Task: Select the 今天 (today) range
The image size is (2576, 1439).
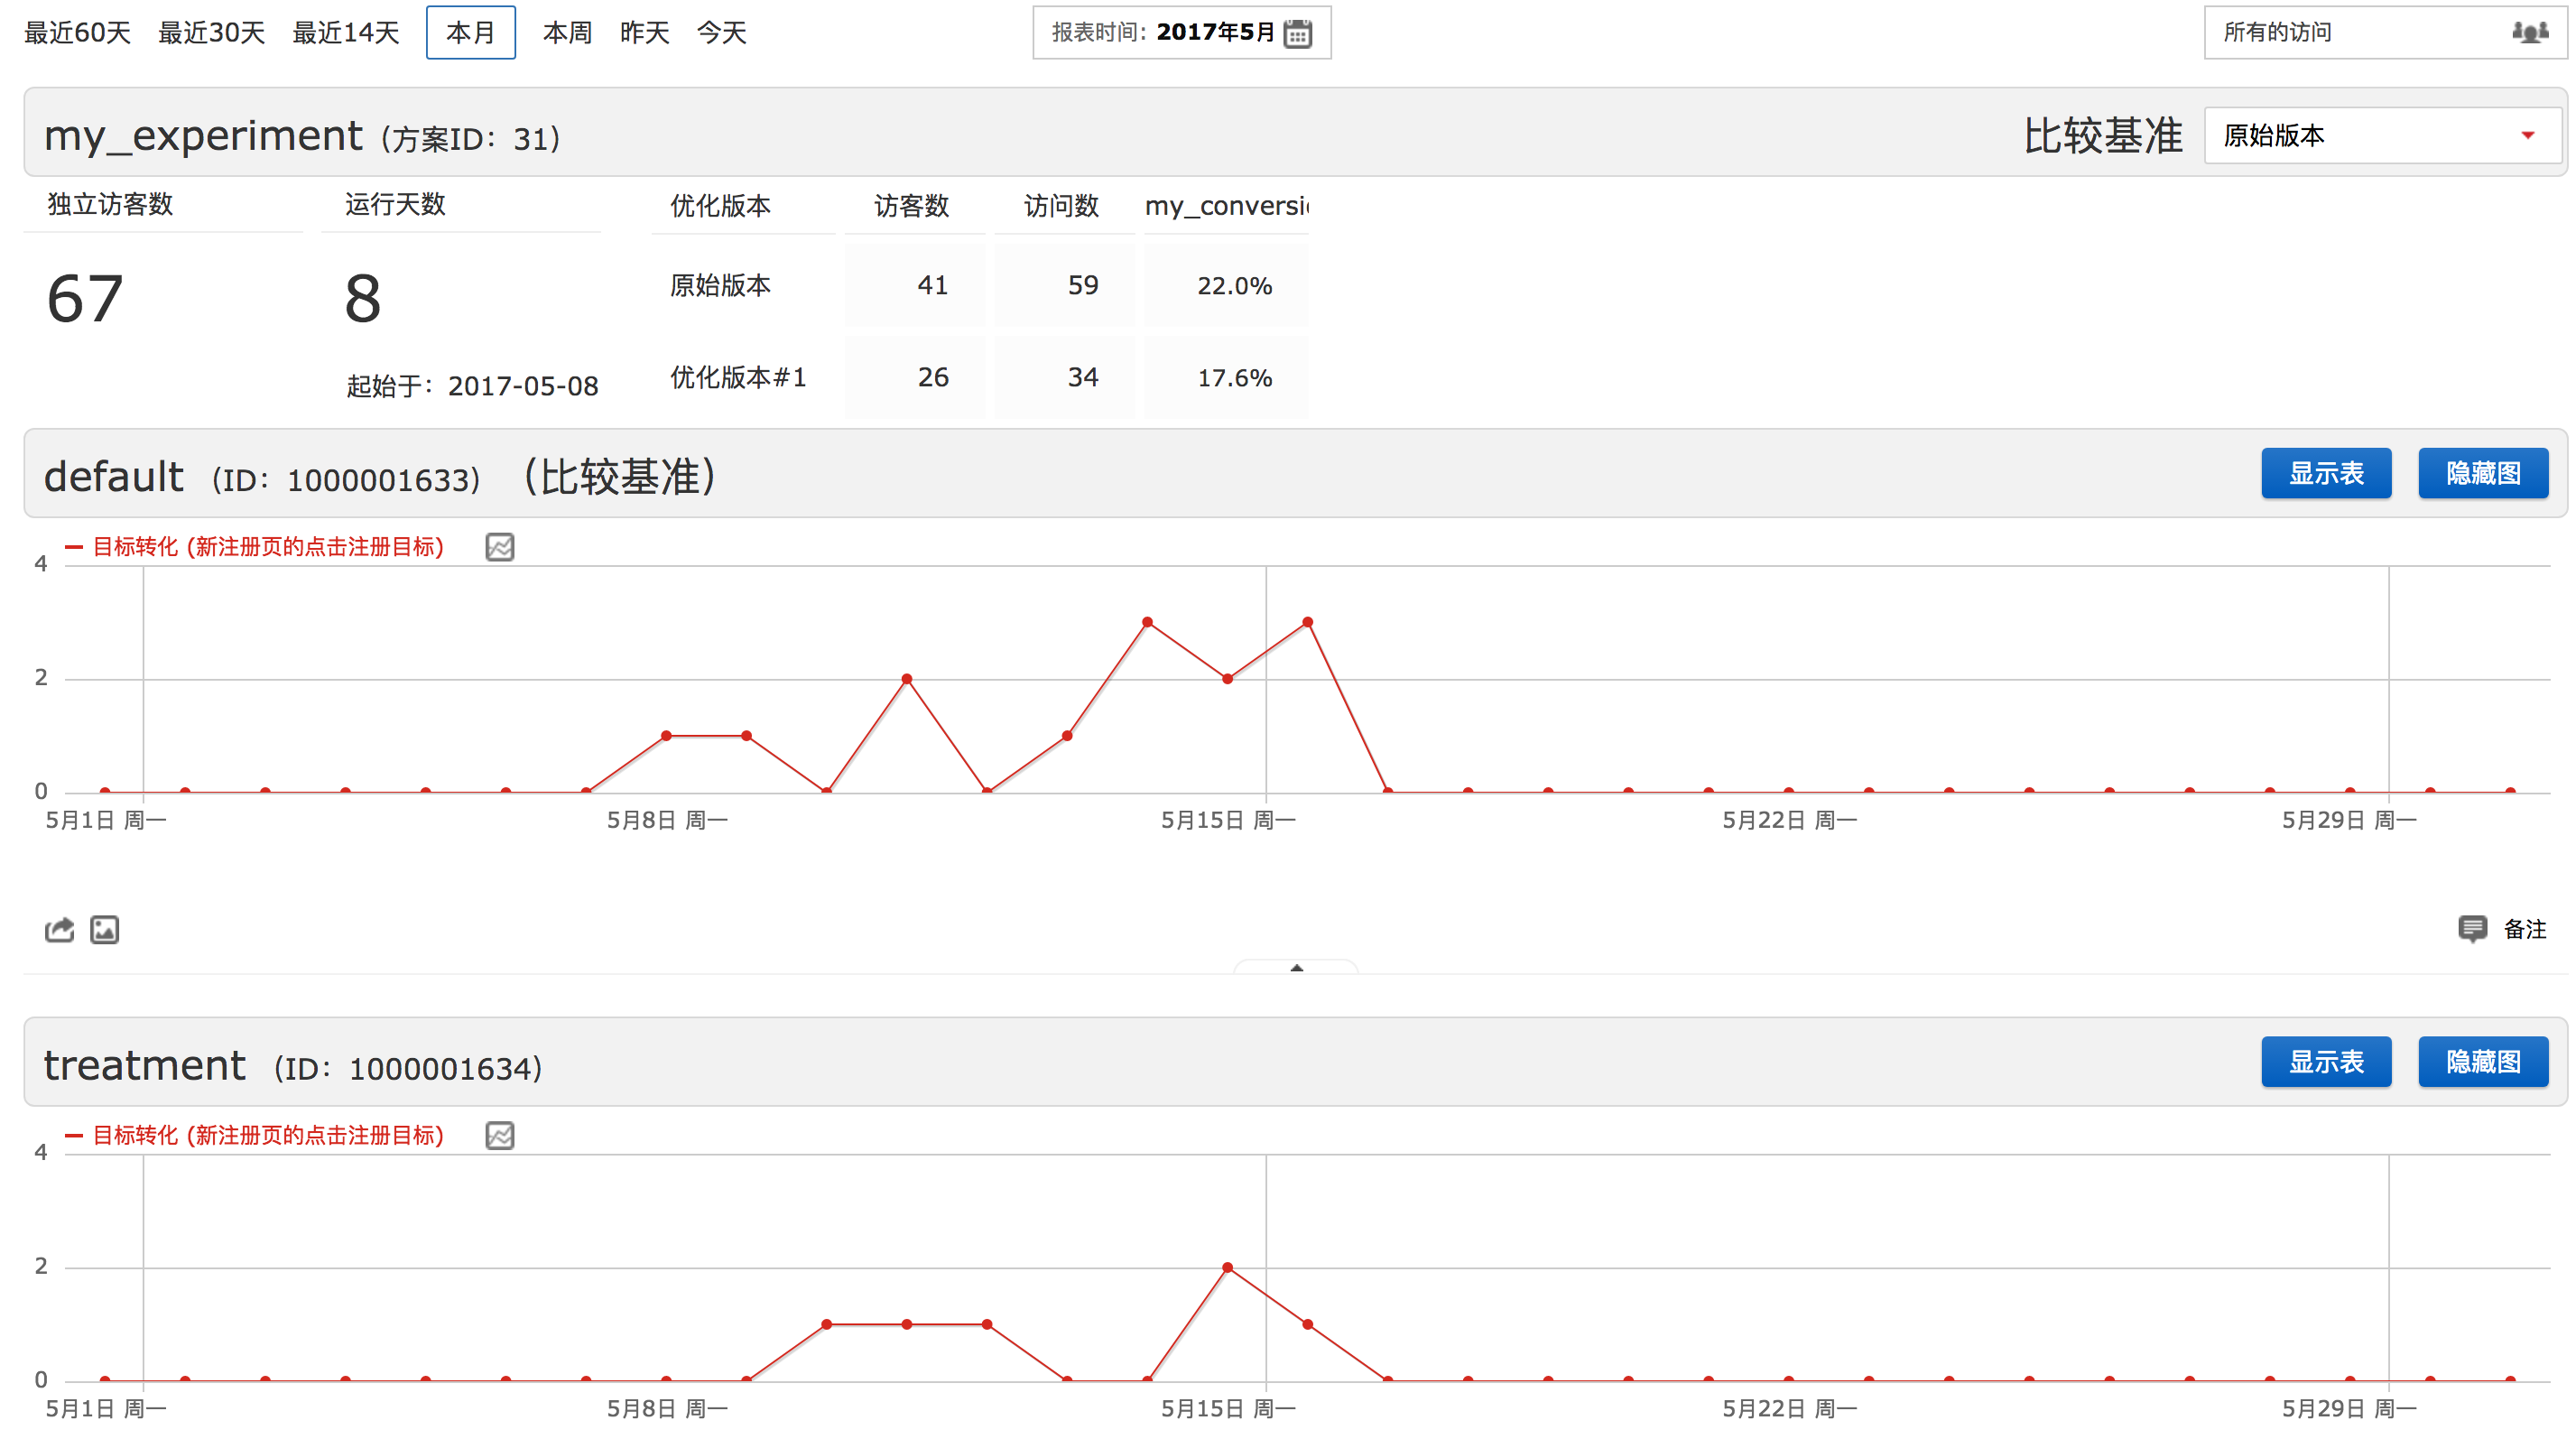Action: (x=721, y=33)
